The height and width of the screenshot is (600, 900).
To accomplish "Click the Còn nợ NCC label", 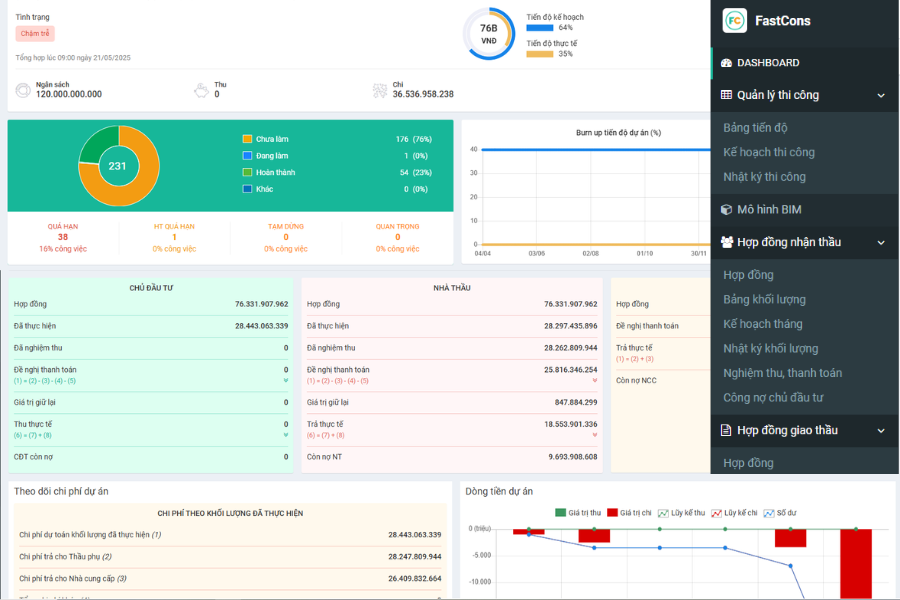I will point(636,381).
